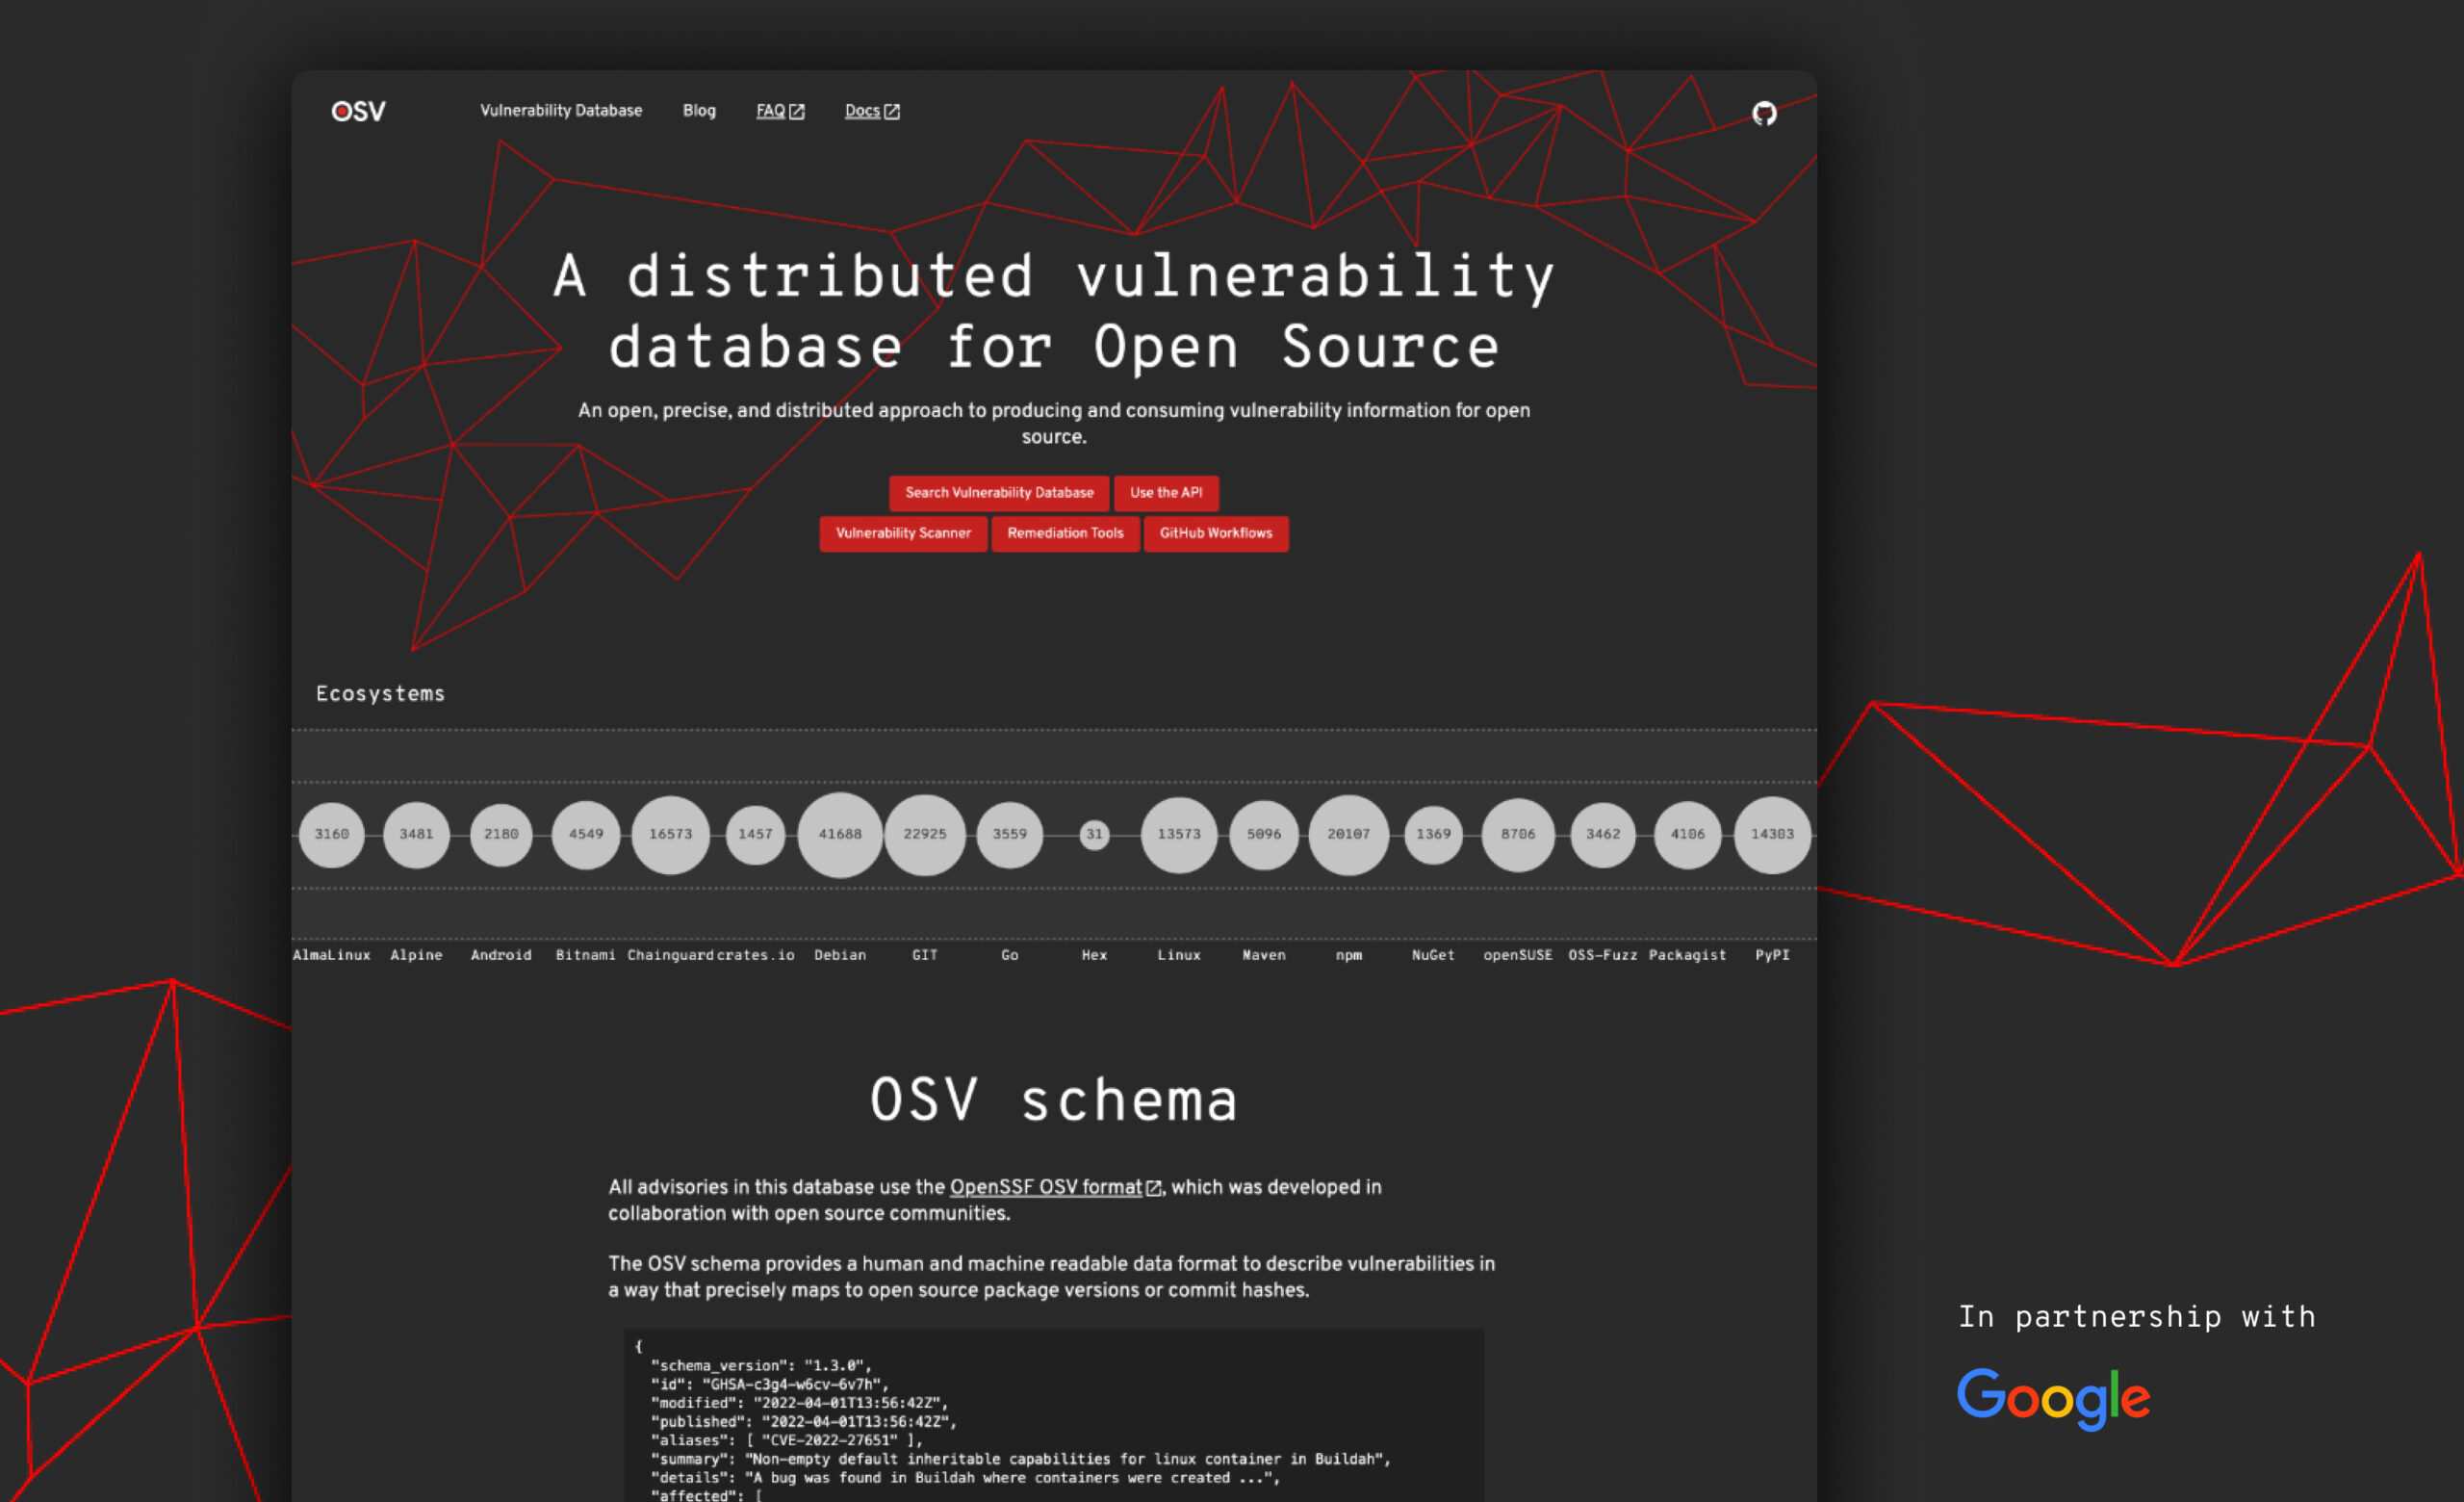2464x1502 pixels.
Task: Select the Maven ecosystem bubble
Action: pos(1263,834)
